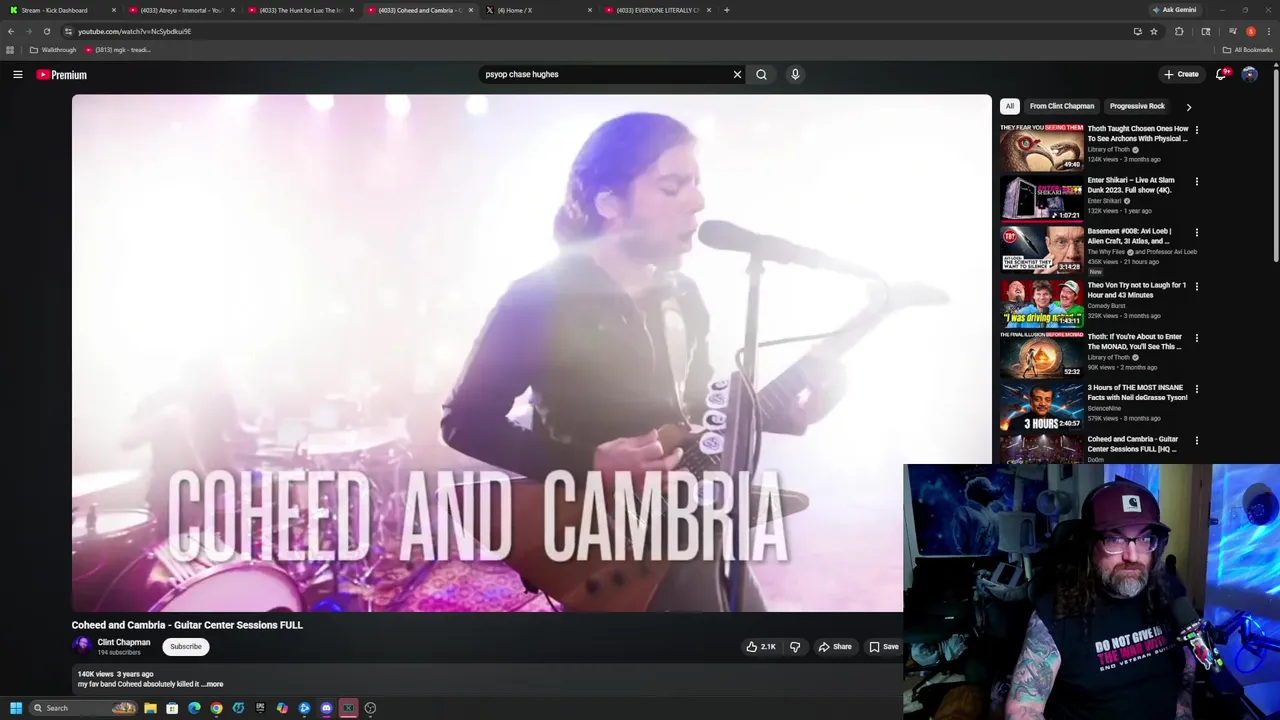Open the YouTube guide hamburger menu
The width and height of the screenshot is (1280, 720).
17,75
